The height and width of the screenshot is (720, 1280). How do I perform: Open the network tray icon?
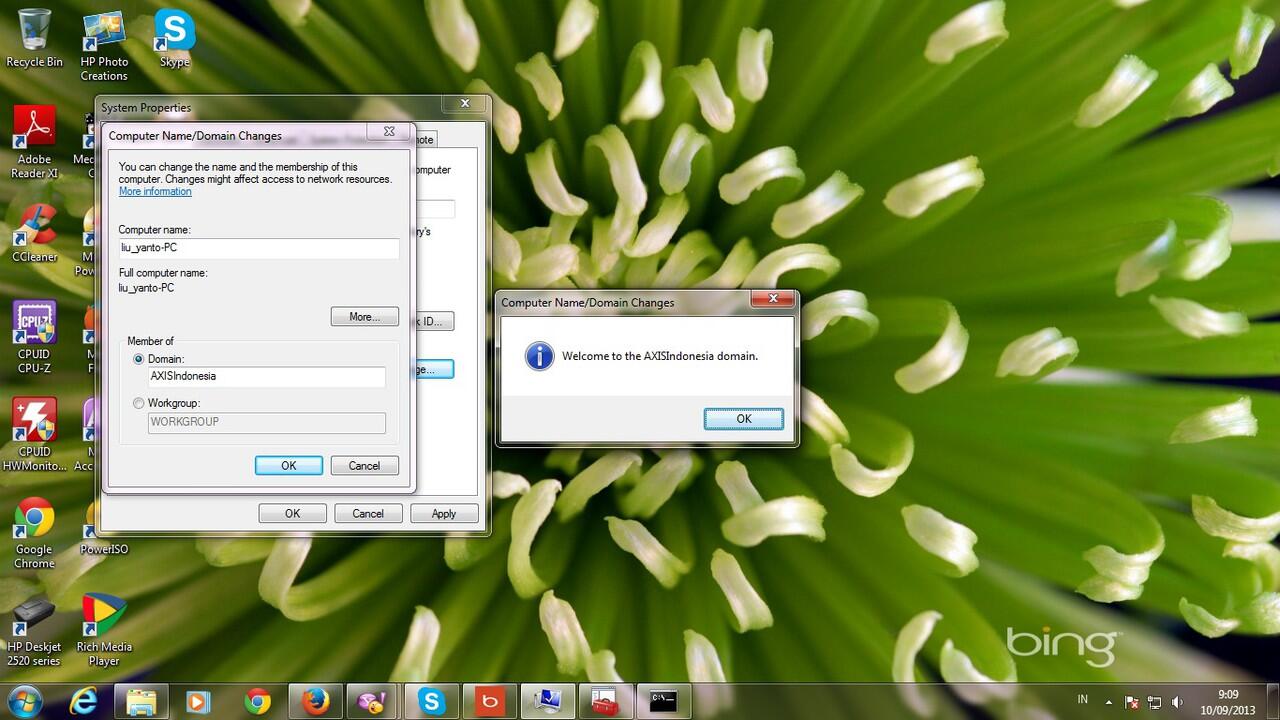click(x=1155, y=702)
